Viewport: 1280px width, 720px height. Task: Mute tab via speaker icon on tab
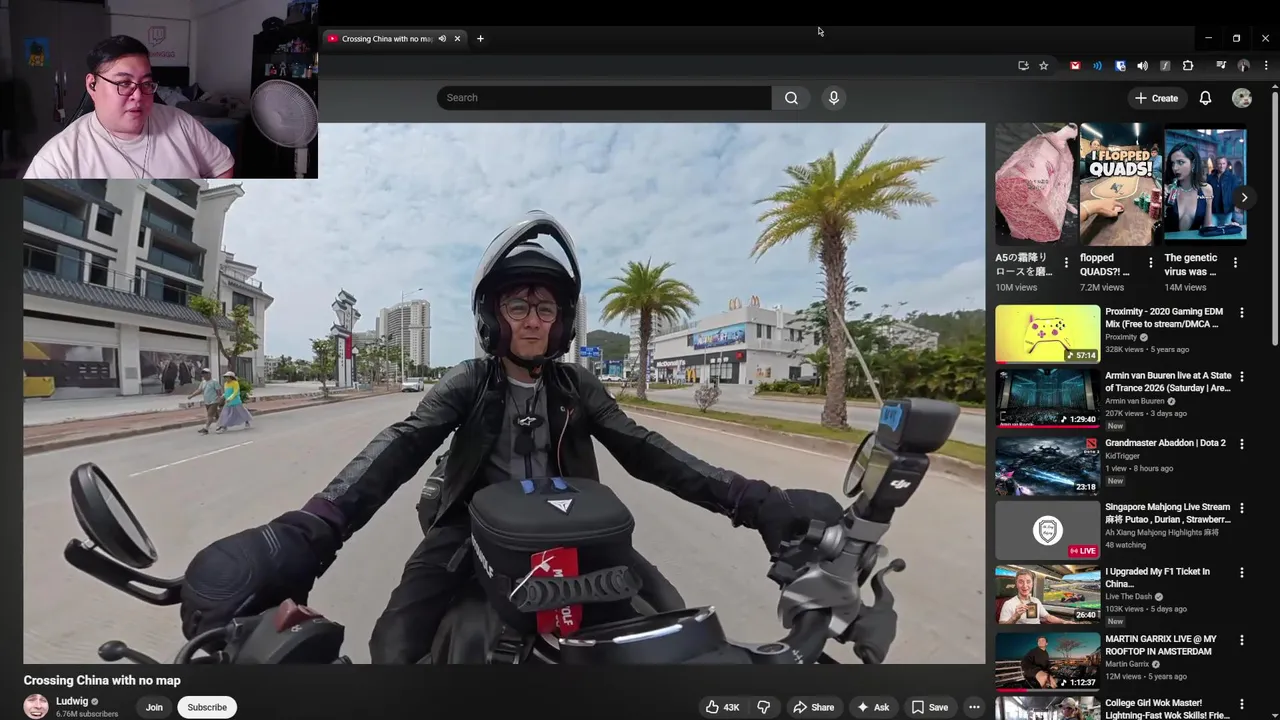tap(442, 39)
